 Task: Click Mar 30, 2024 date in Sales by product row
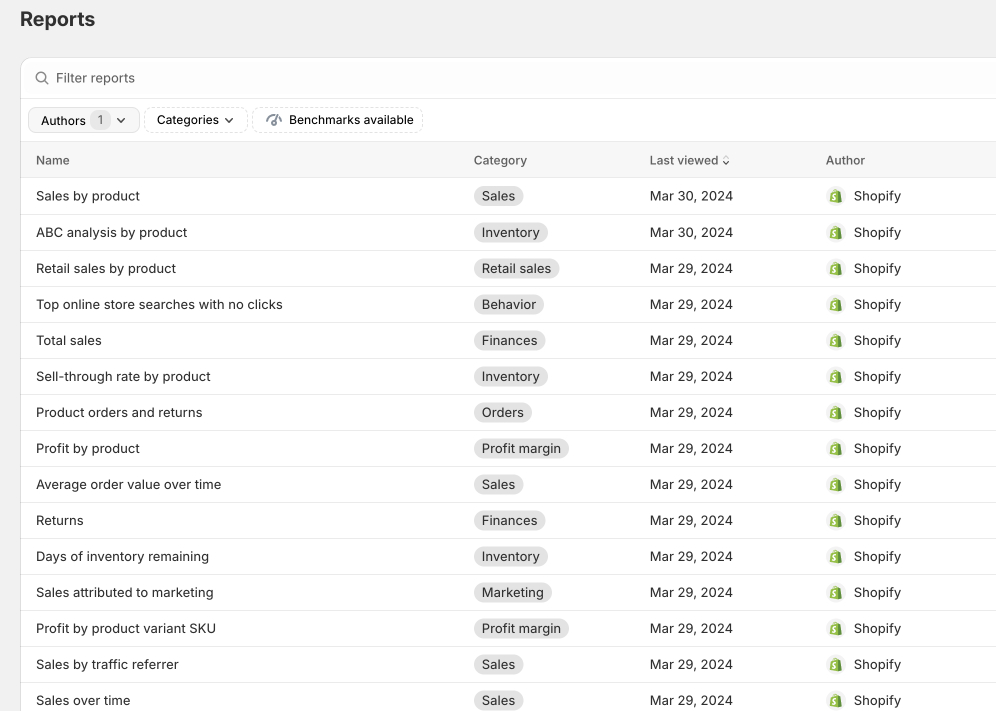tap(691, 196)
